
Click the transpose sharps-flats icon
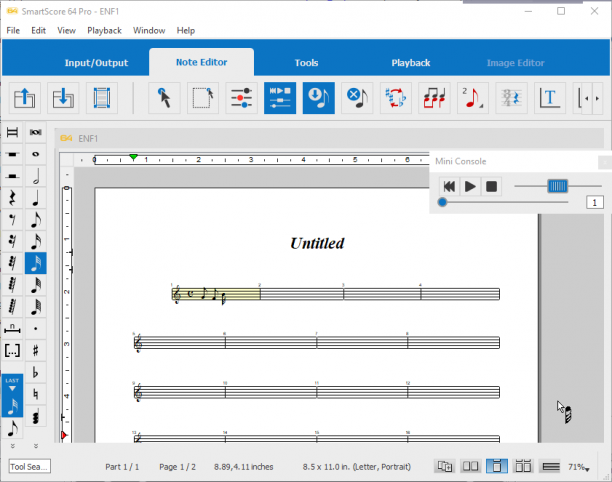(x=396, y=98)
